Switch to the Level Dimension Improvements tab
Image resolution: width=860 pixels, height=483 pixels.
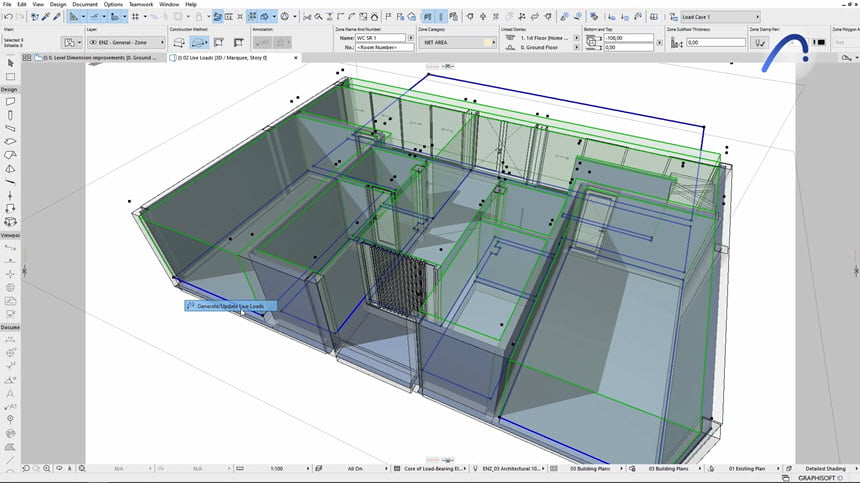pos(100,58)
